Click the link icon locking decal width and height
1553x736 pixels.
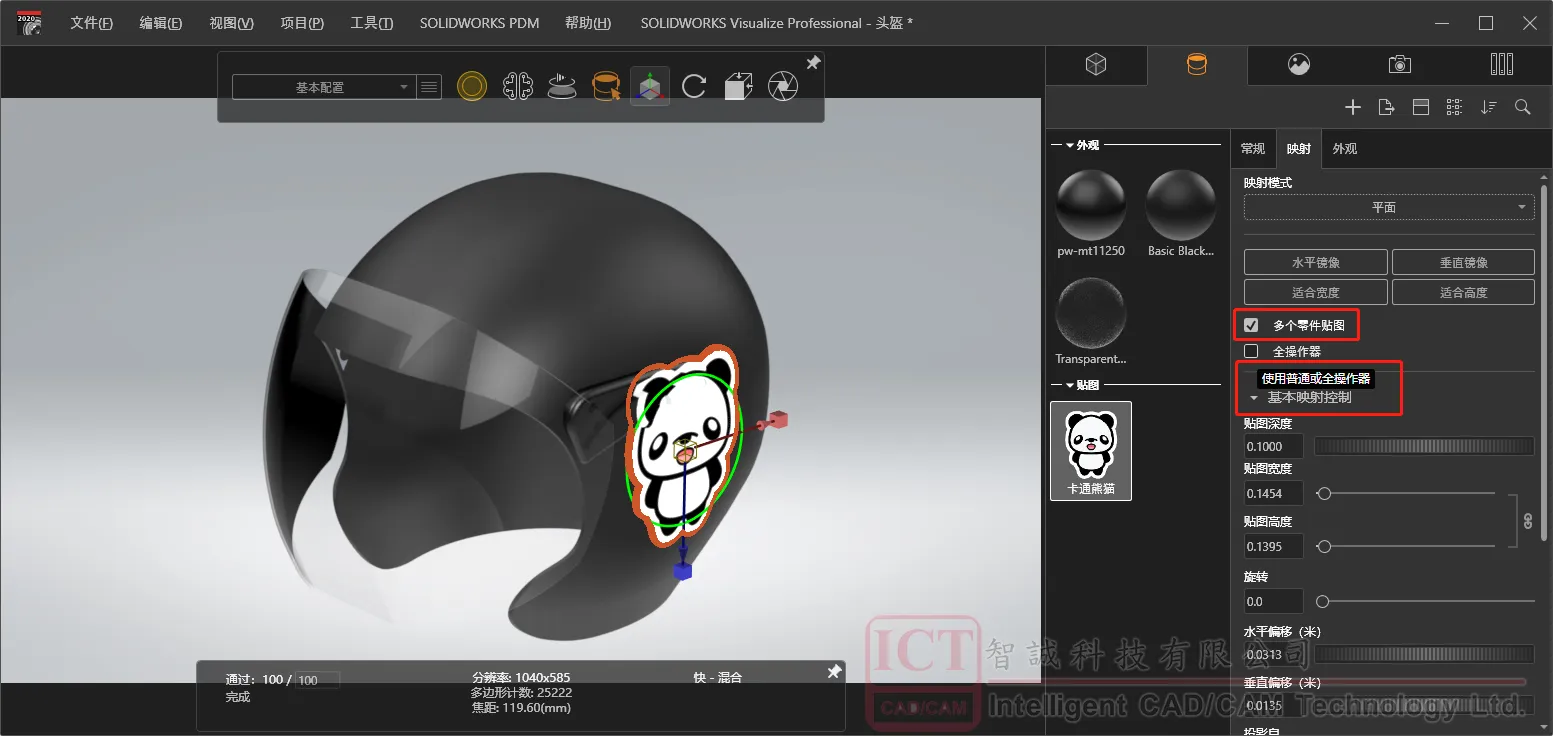coord(1527,520)
